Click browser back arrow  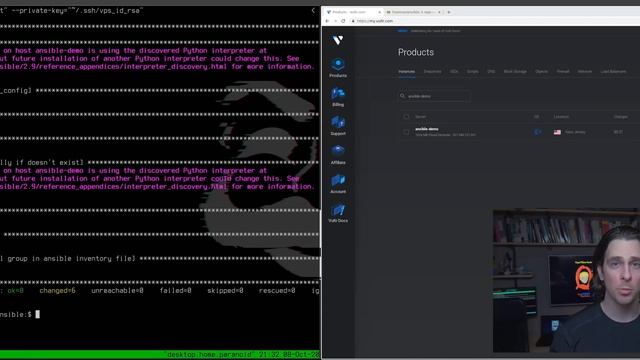click(x=327, y=21)
